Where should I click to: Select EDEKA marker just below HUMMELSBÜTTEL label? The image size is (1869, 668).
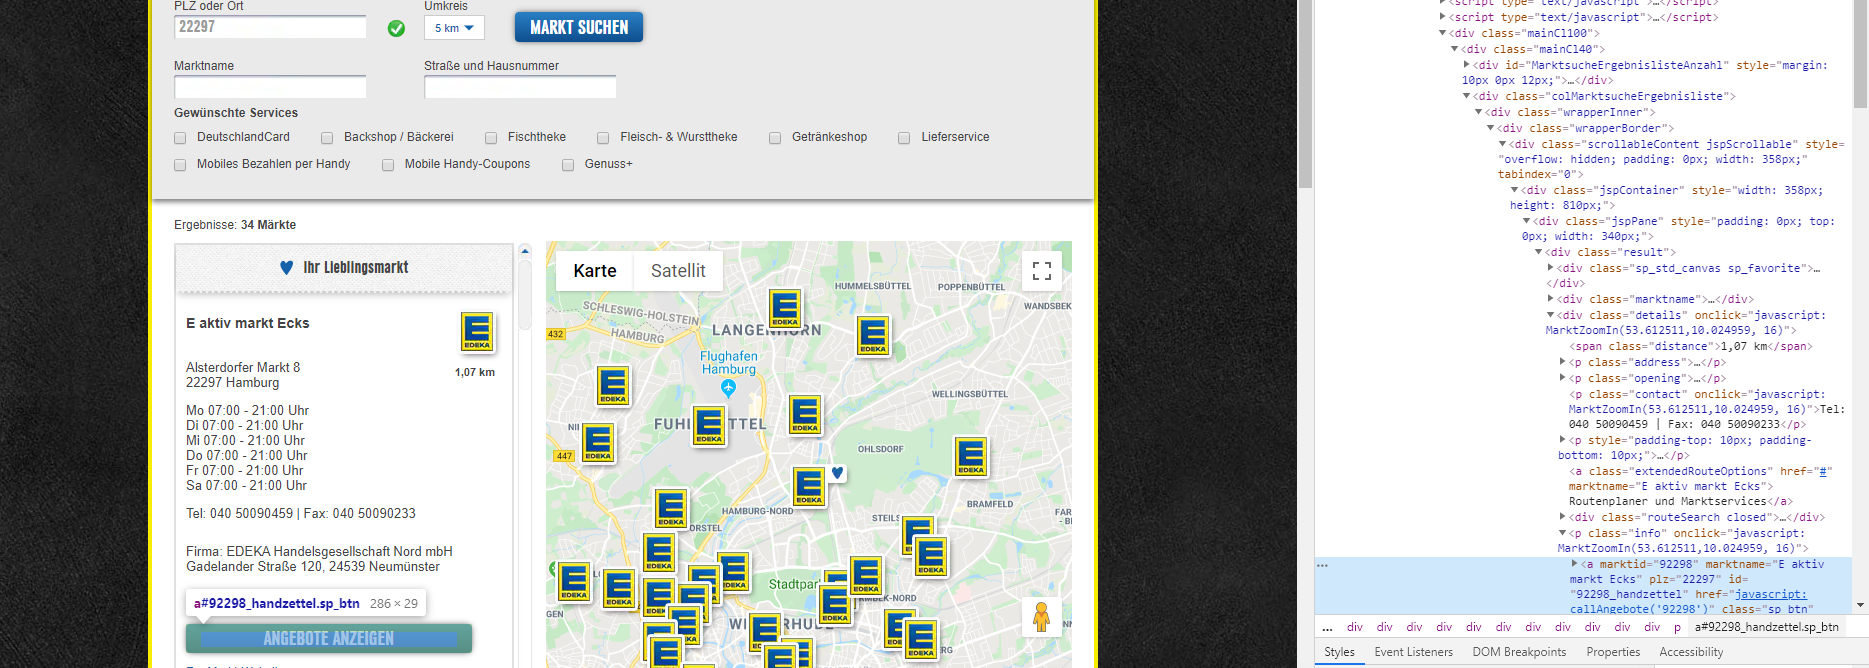[x=873, y=335]
